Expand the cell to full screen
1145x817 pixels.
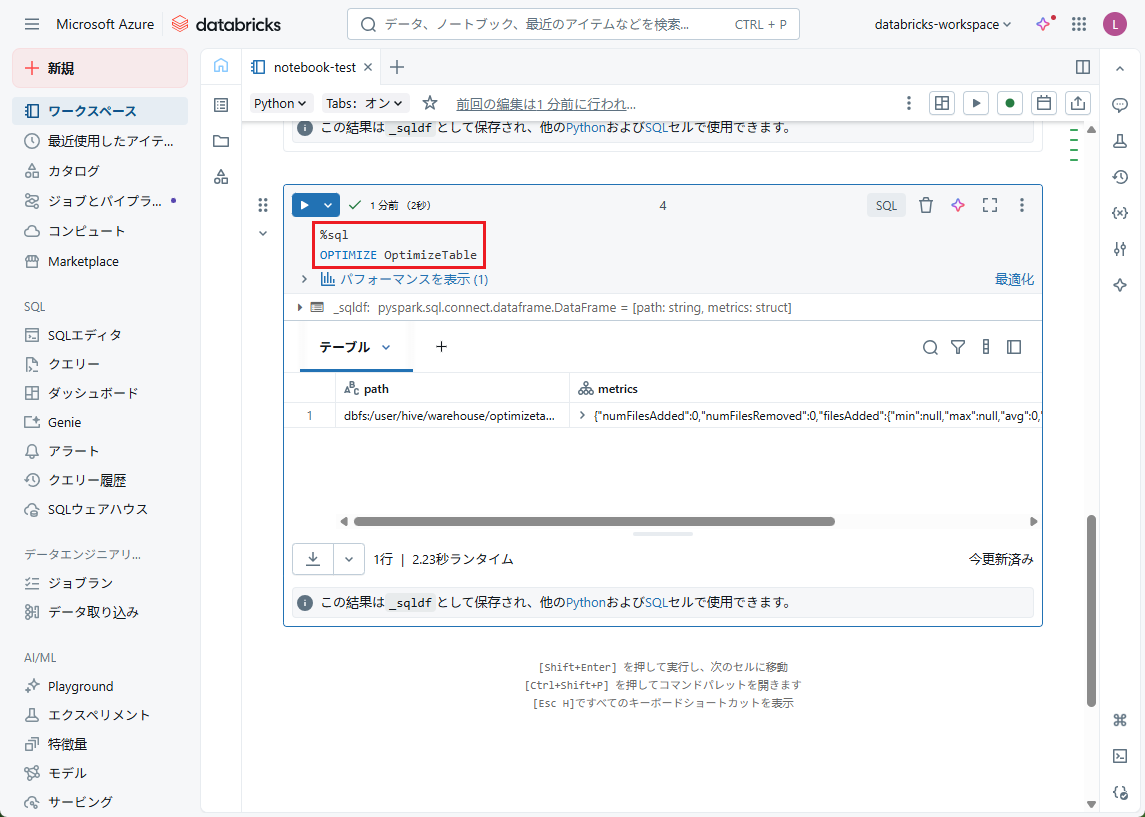[x=990, y=205]
